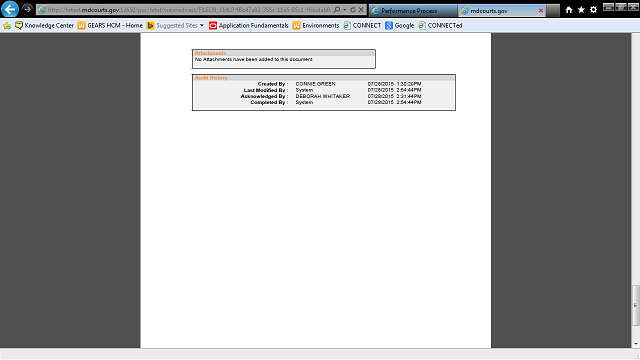
Task: Open the CONNECTed bookmark
Action: pyautogui.click(x=440, y=25)
